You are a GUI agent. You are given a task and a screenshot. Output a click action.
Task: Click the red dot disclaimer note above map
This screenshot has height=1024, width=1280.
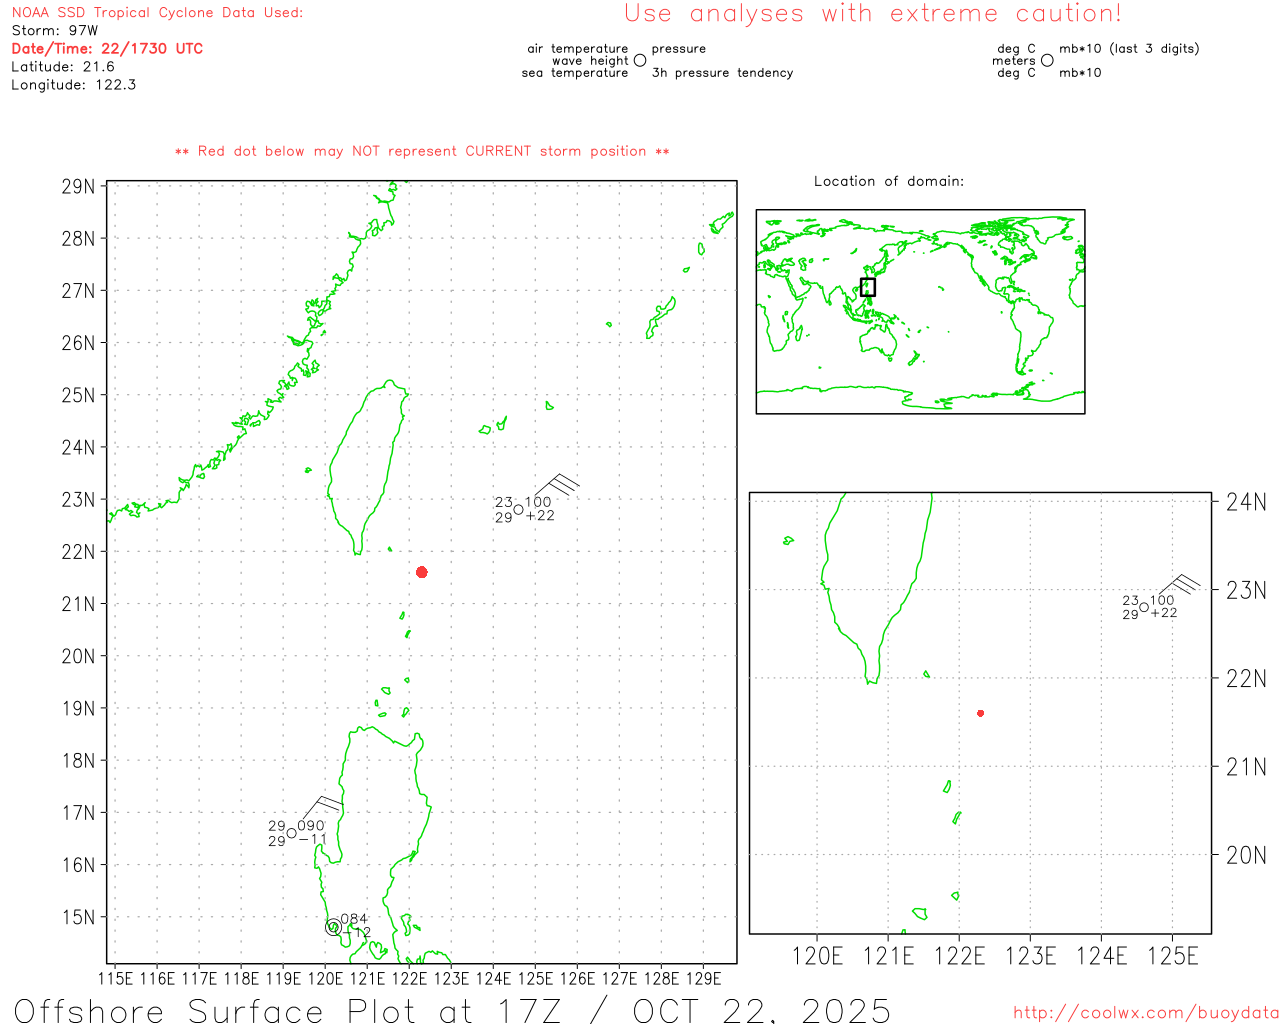tap(422, 151)
